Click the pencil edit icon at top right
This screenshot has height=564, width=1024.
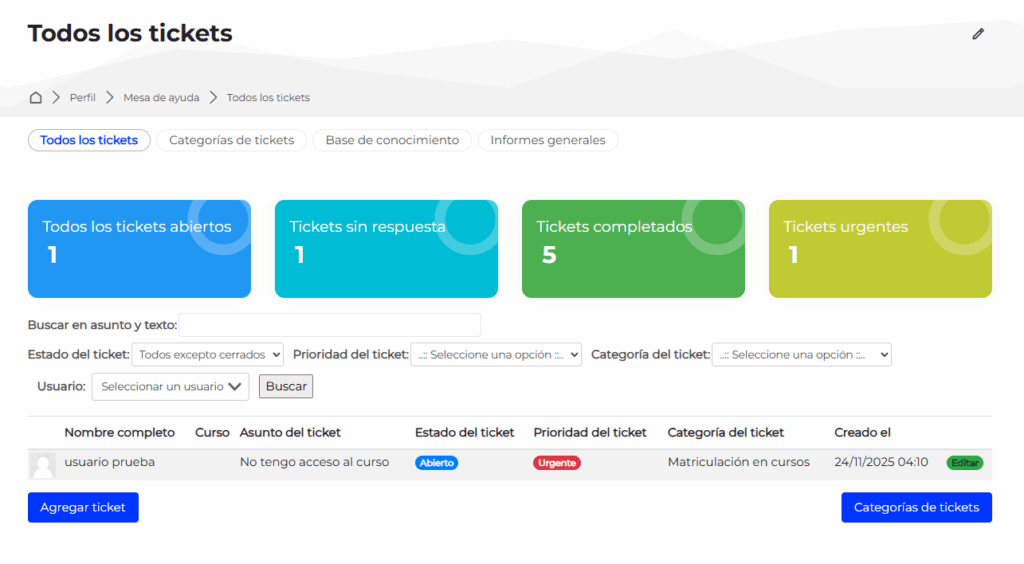pyautogui.click(x=978, y=34)
